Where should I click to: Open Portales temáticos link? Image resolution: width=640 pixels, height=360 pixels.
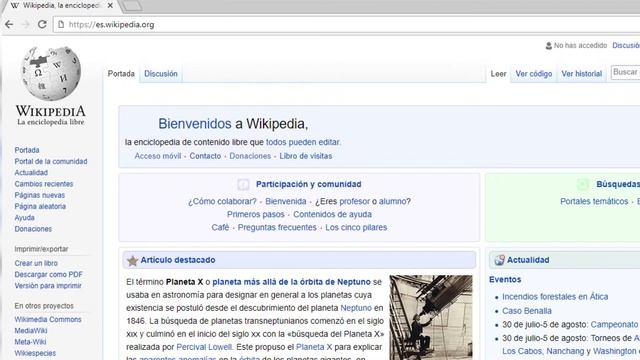(594, 202)
